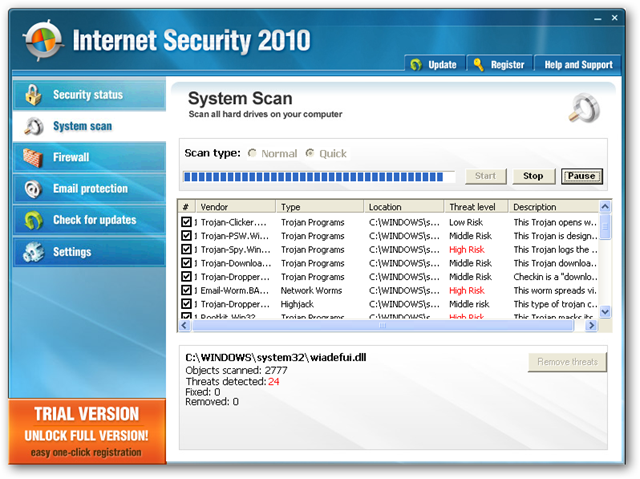The image size is (640, 479).
Task: Click the Windows shield logo in the header
Action: tap(43, 40)
